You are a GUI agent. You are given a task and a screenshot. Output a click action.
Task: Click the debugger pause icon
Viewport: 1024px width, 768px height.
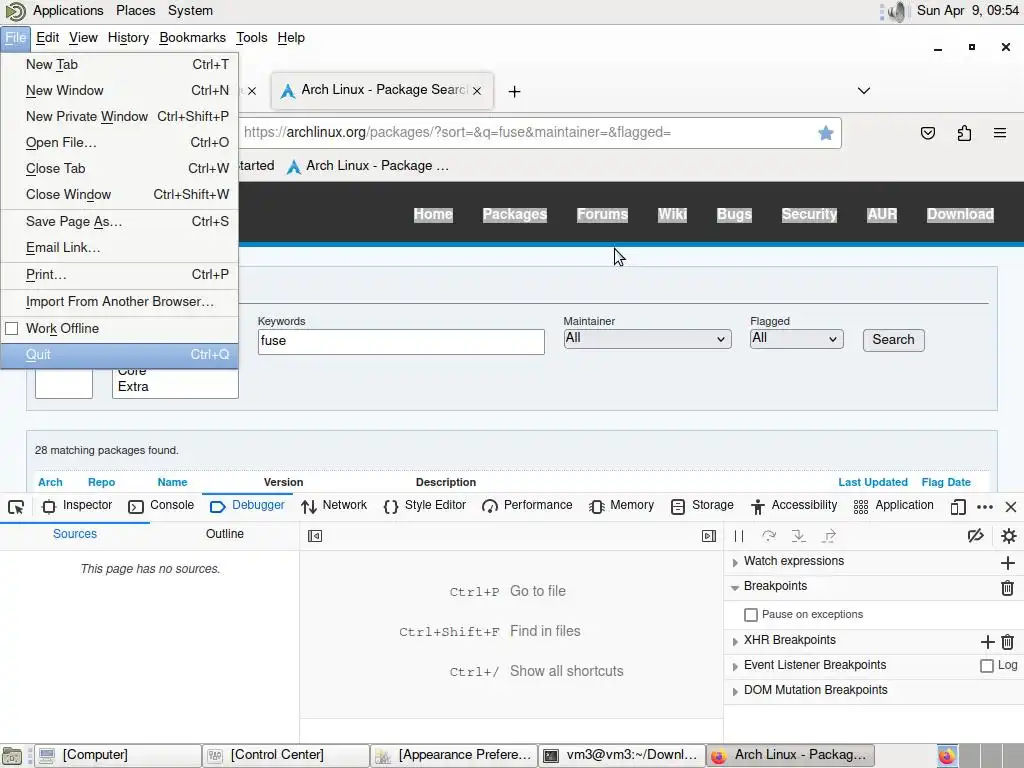pyautogui.click(x=739, y=536)
